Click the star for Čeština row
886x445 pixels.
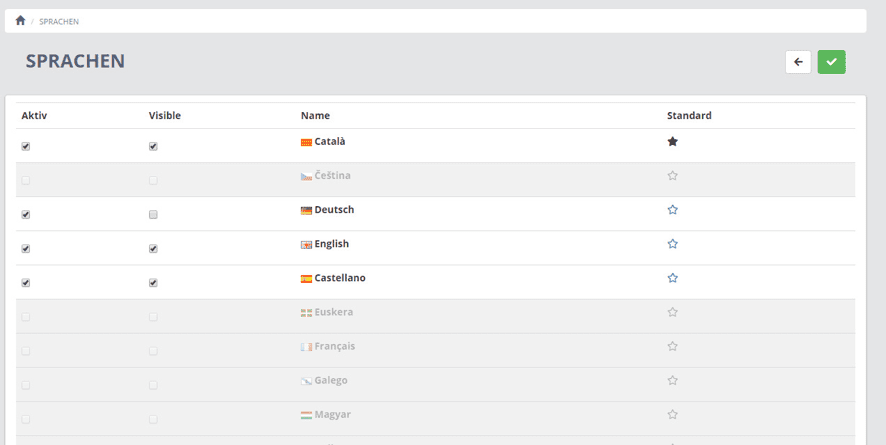point(672,176)
